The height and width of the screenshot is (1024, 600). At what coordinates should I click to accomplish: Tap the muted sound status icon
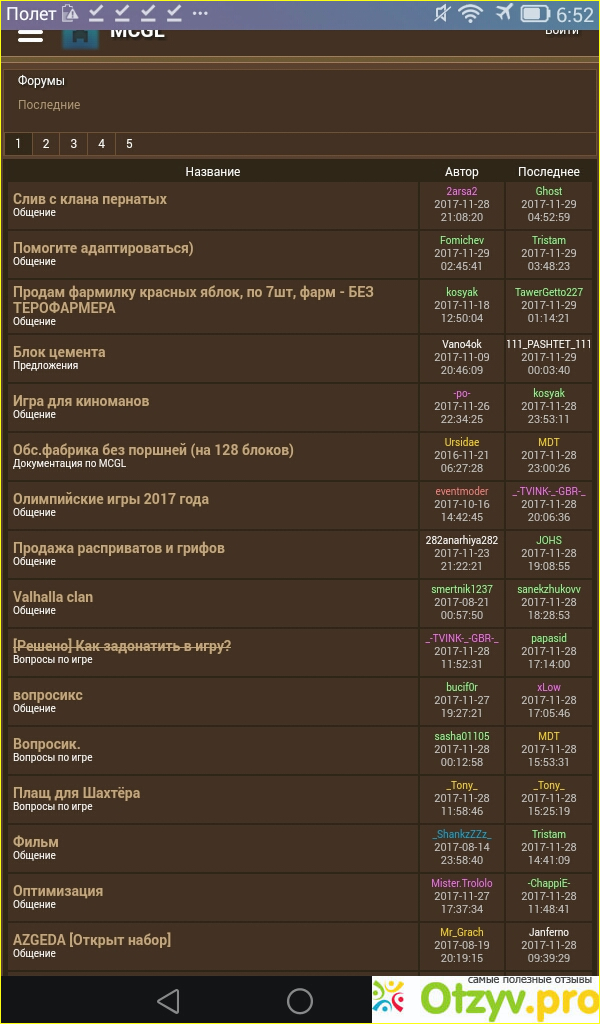click(443, 14)
